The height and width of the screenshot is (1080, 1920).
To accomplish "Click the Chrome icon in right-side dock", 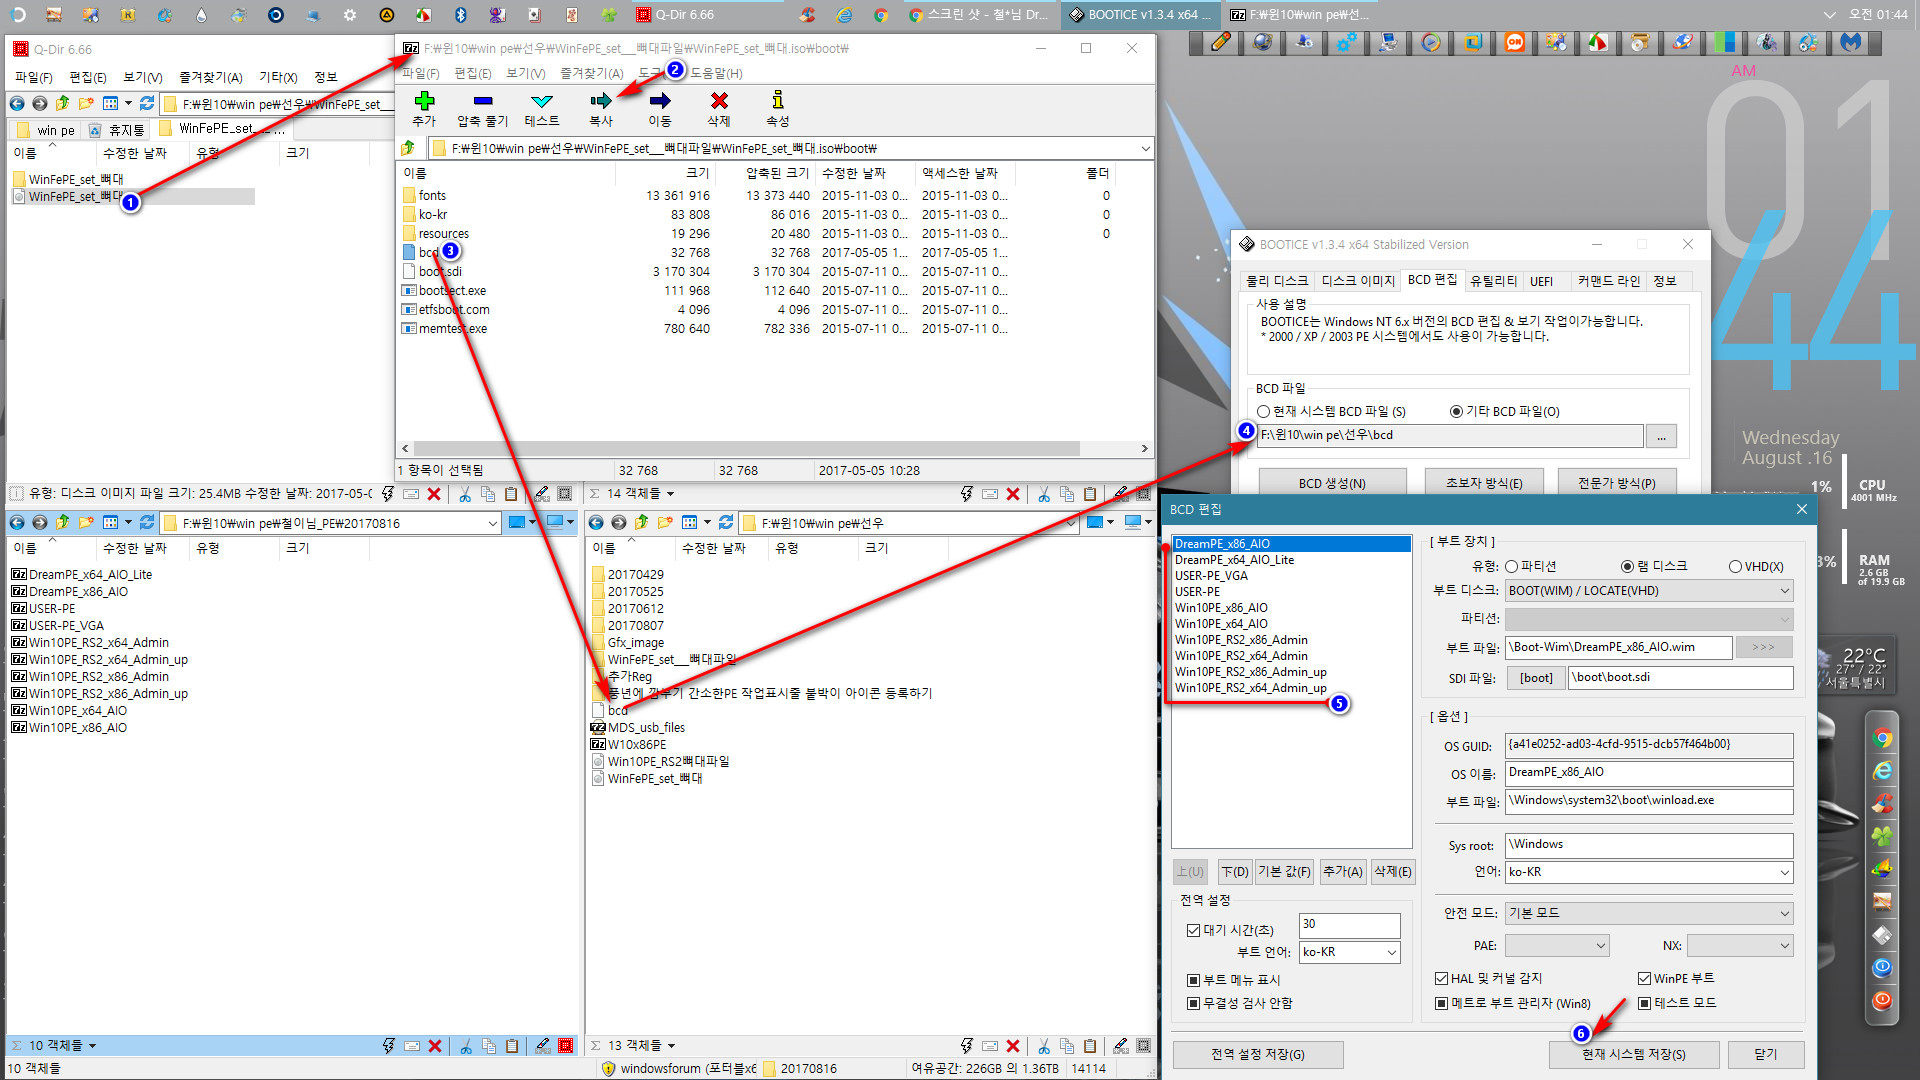I will pyautogui.click(x=1883, y=739).
